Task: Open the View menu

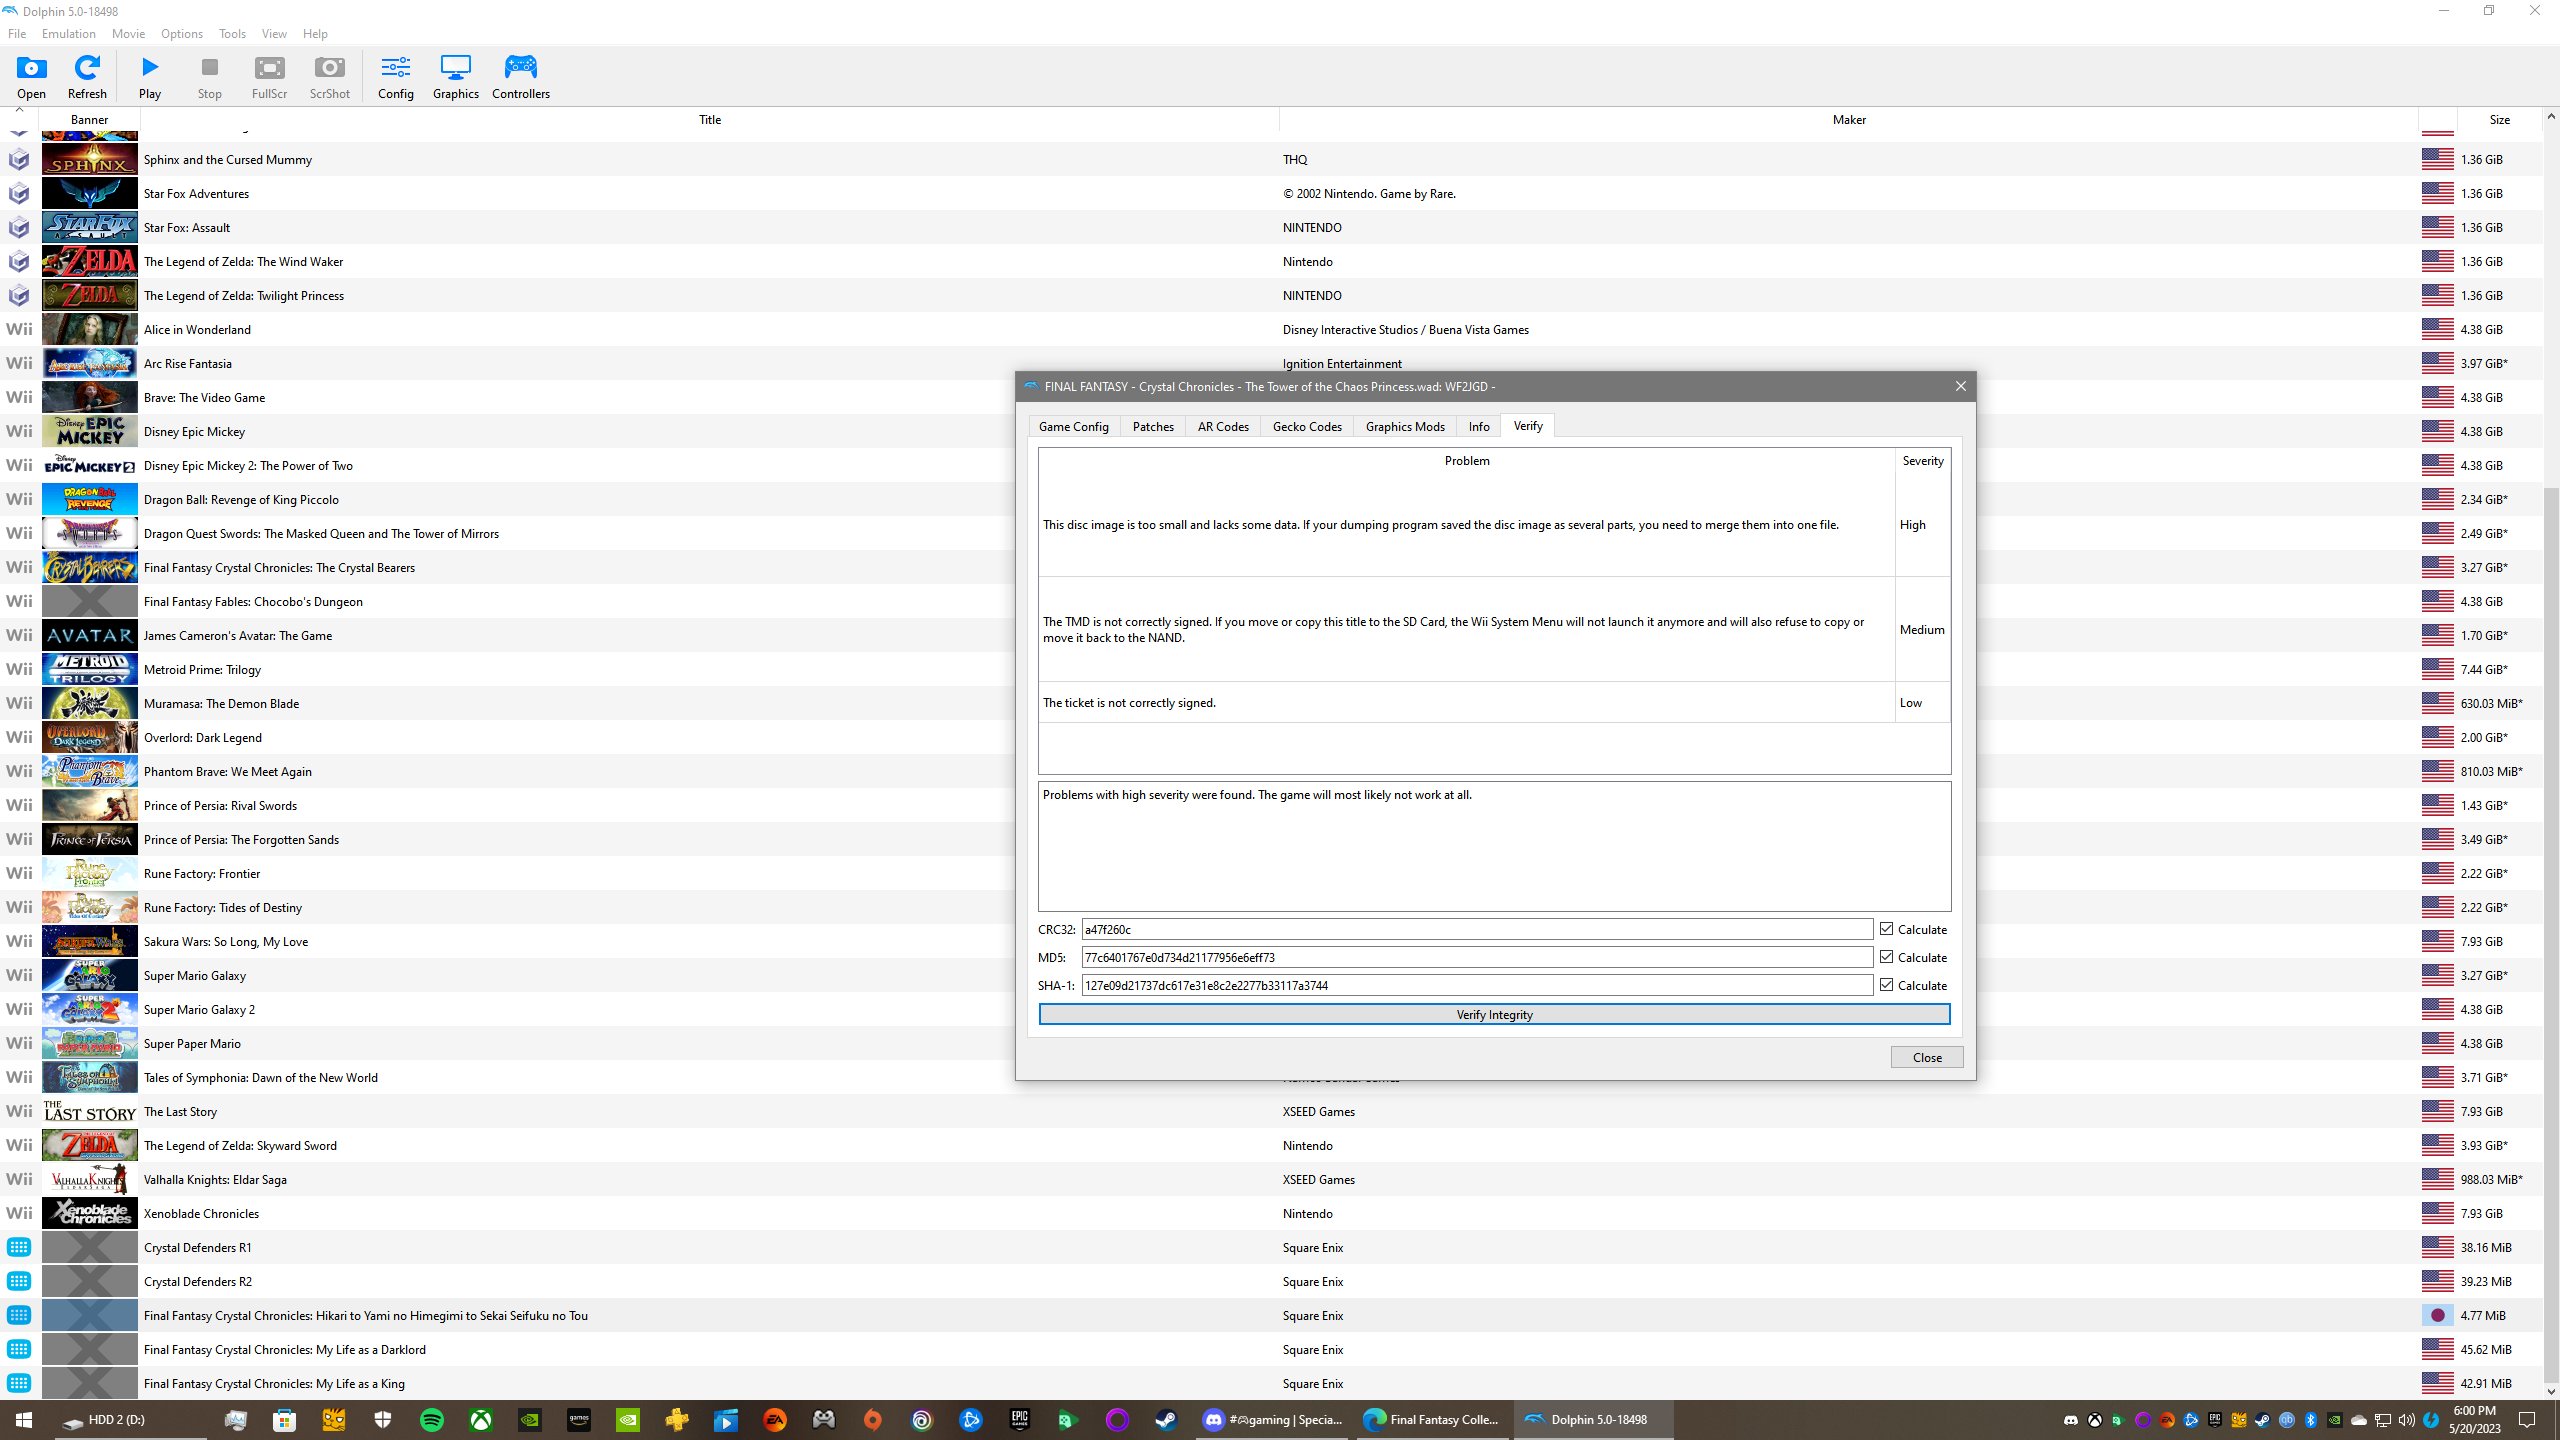Action: point(274,34)
